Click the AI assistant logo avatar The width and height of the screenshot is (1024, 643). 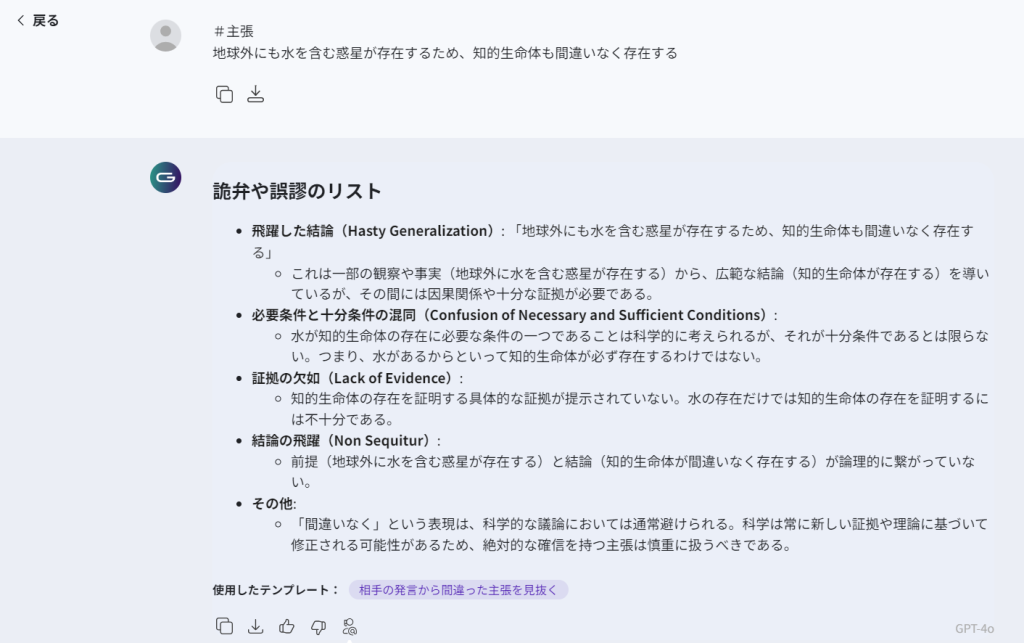(x=165, y=177)
